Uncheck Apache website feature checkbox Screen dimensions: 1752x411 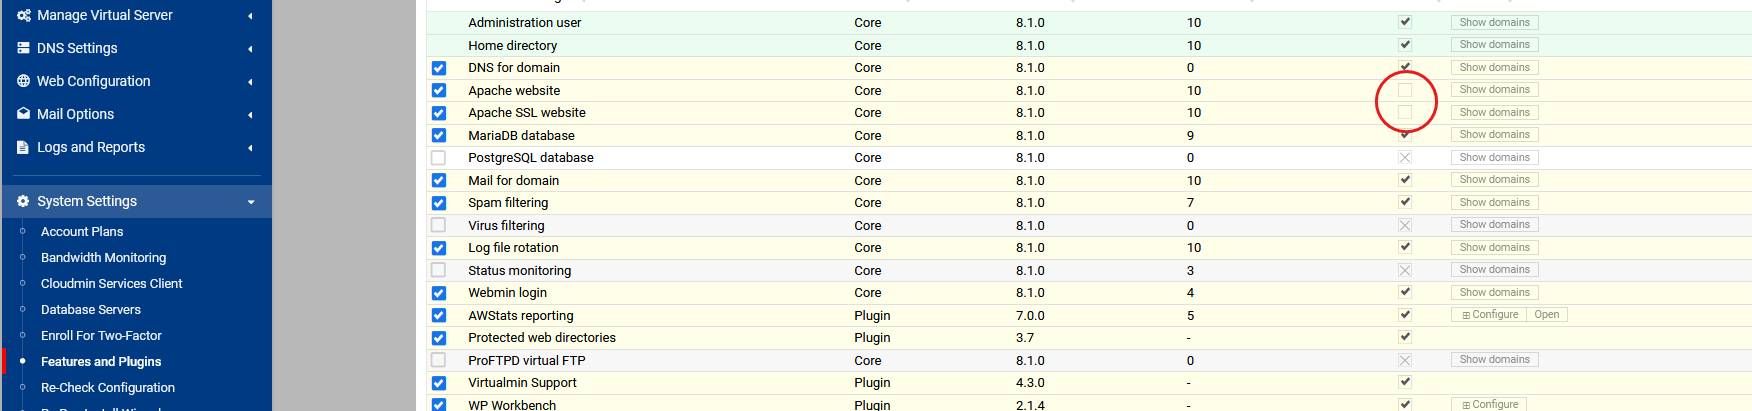click(x=439, y=90)
